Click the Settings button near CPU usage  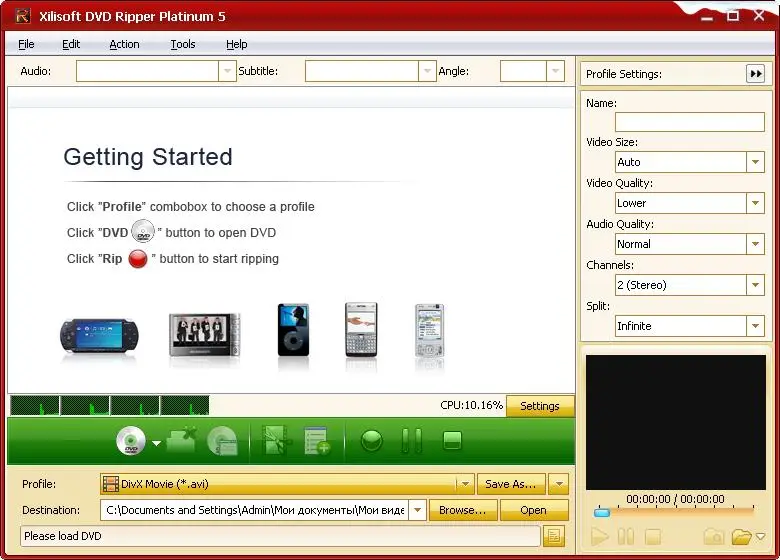[540, 406]
